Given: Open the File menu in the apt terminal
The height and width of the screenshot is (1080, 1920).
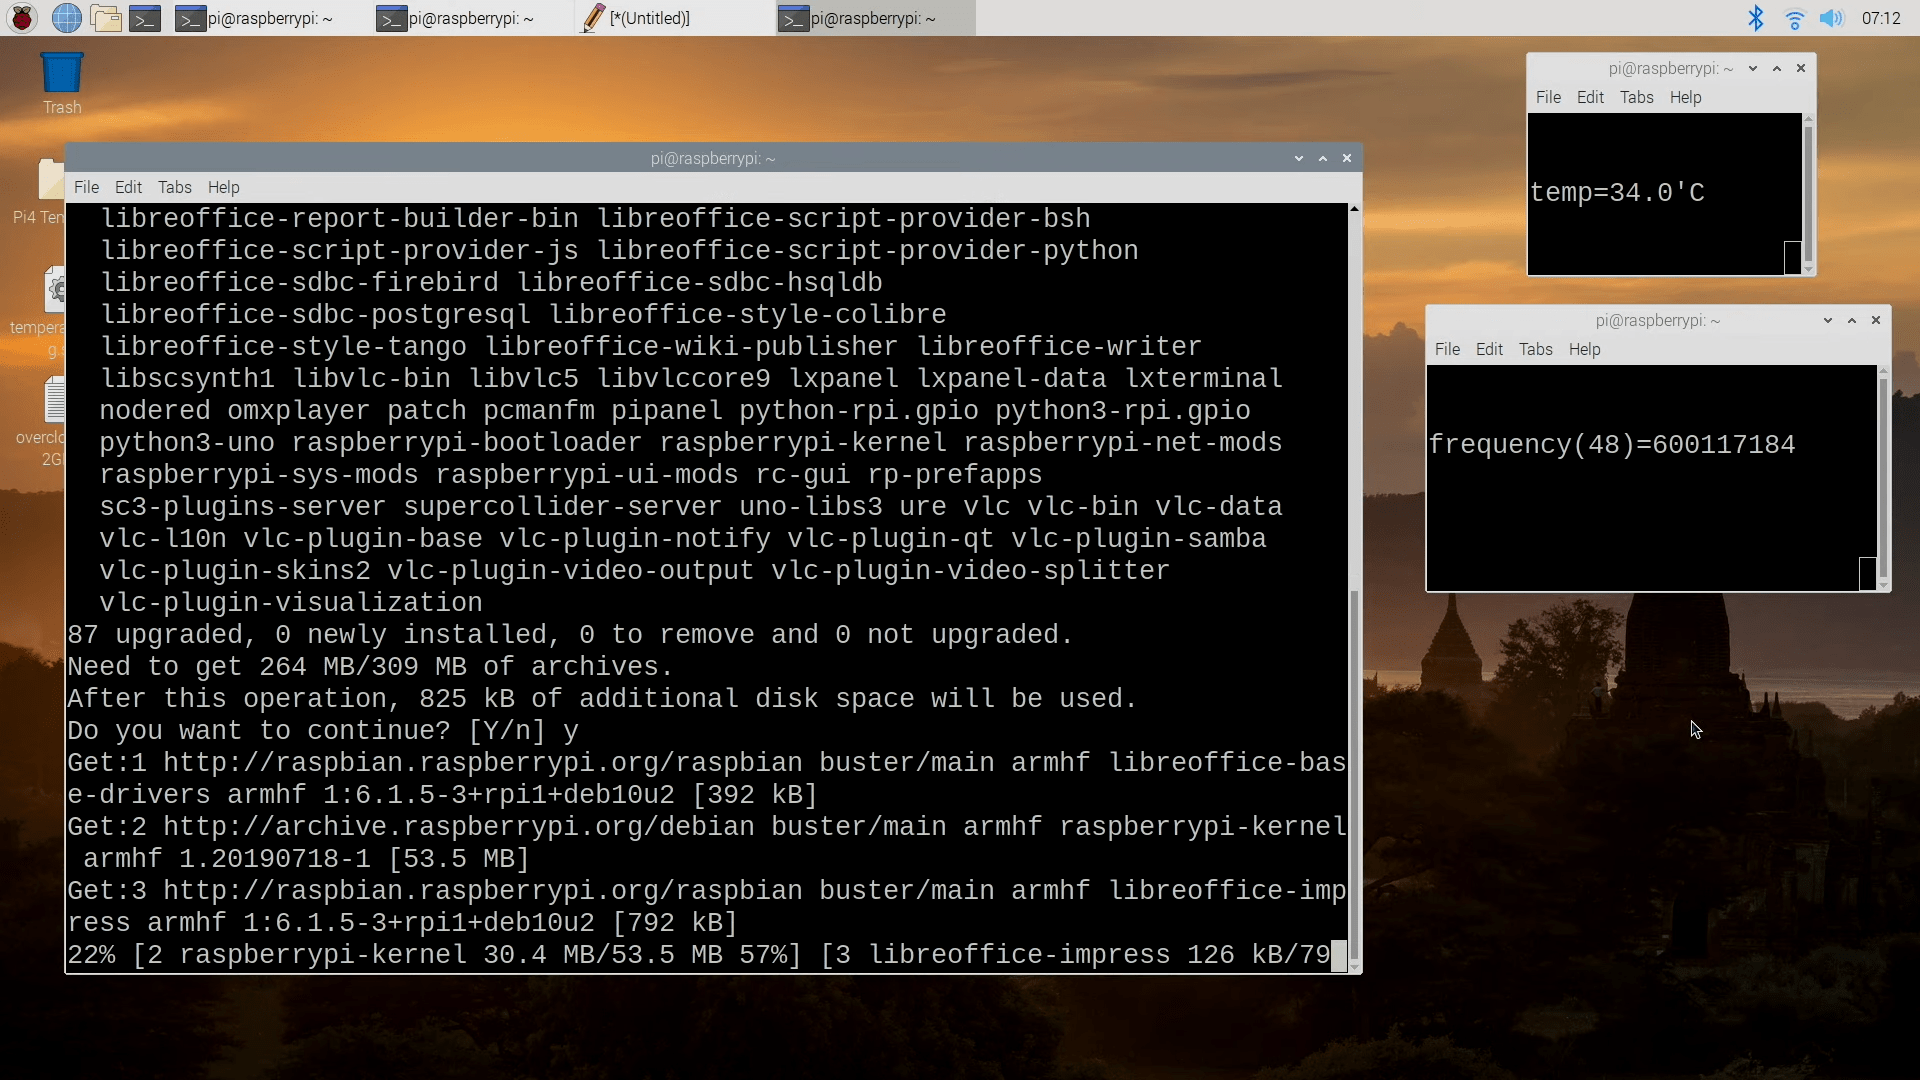Looking at the screenshot, I should click(x=86, y=187).
